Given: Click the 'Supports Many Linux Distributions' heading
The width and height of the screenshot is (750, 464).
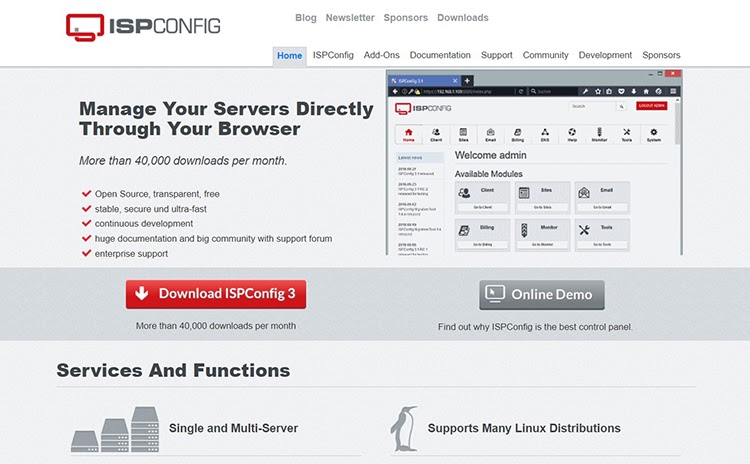Looking at the screenshot, I should [524, 428].
